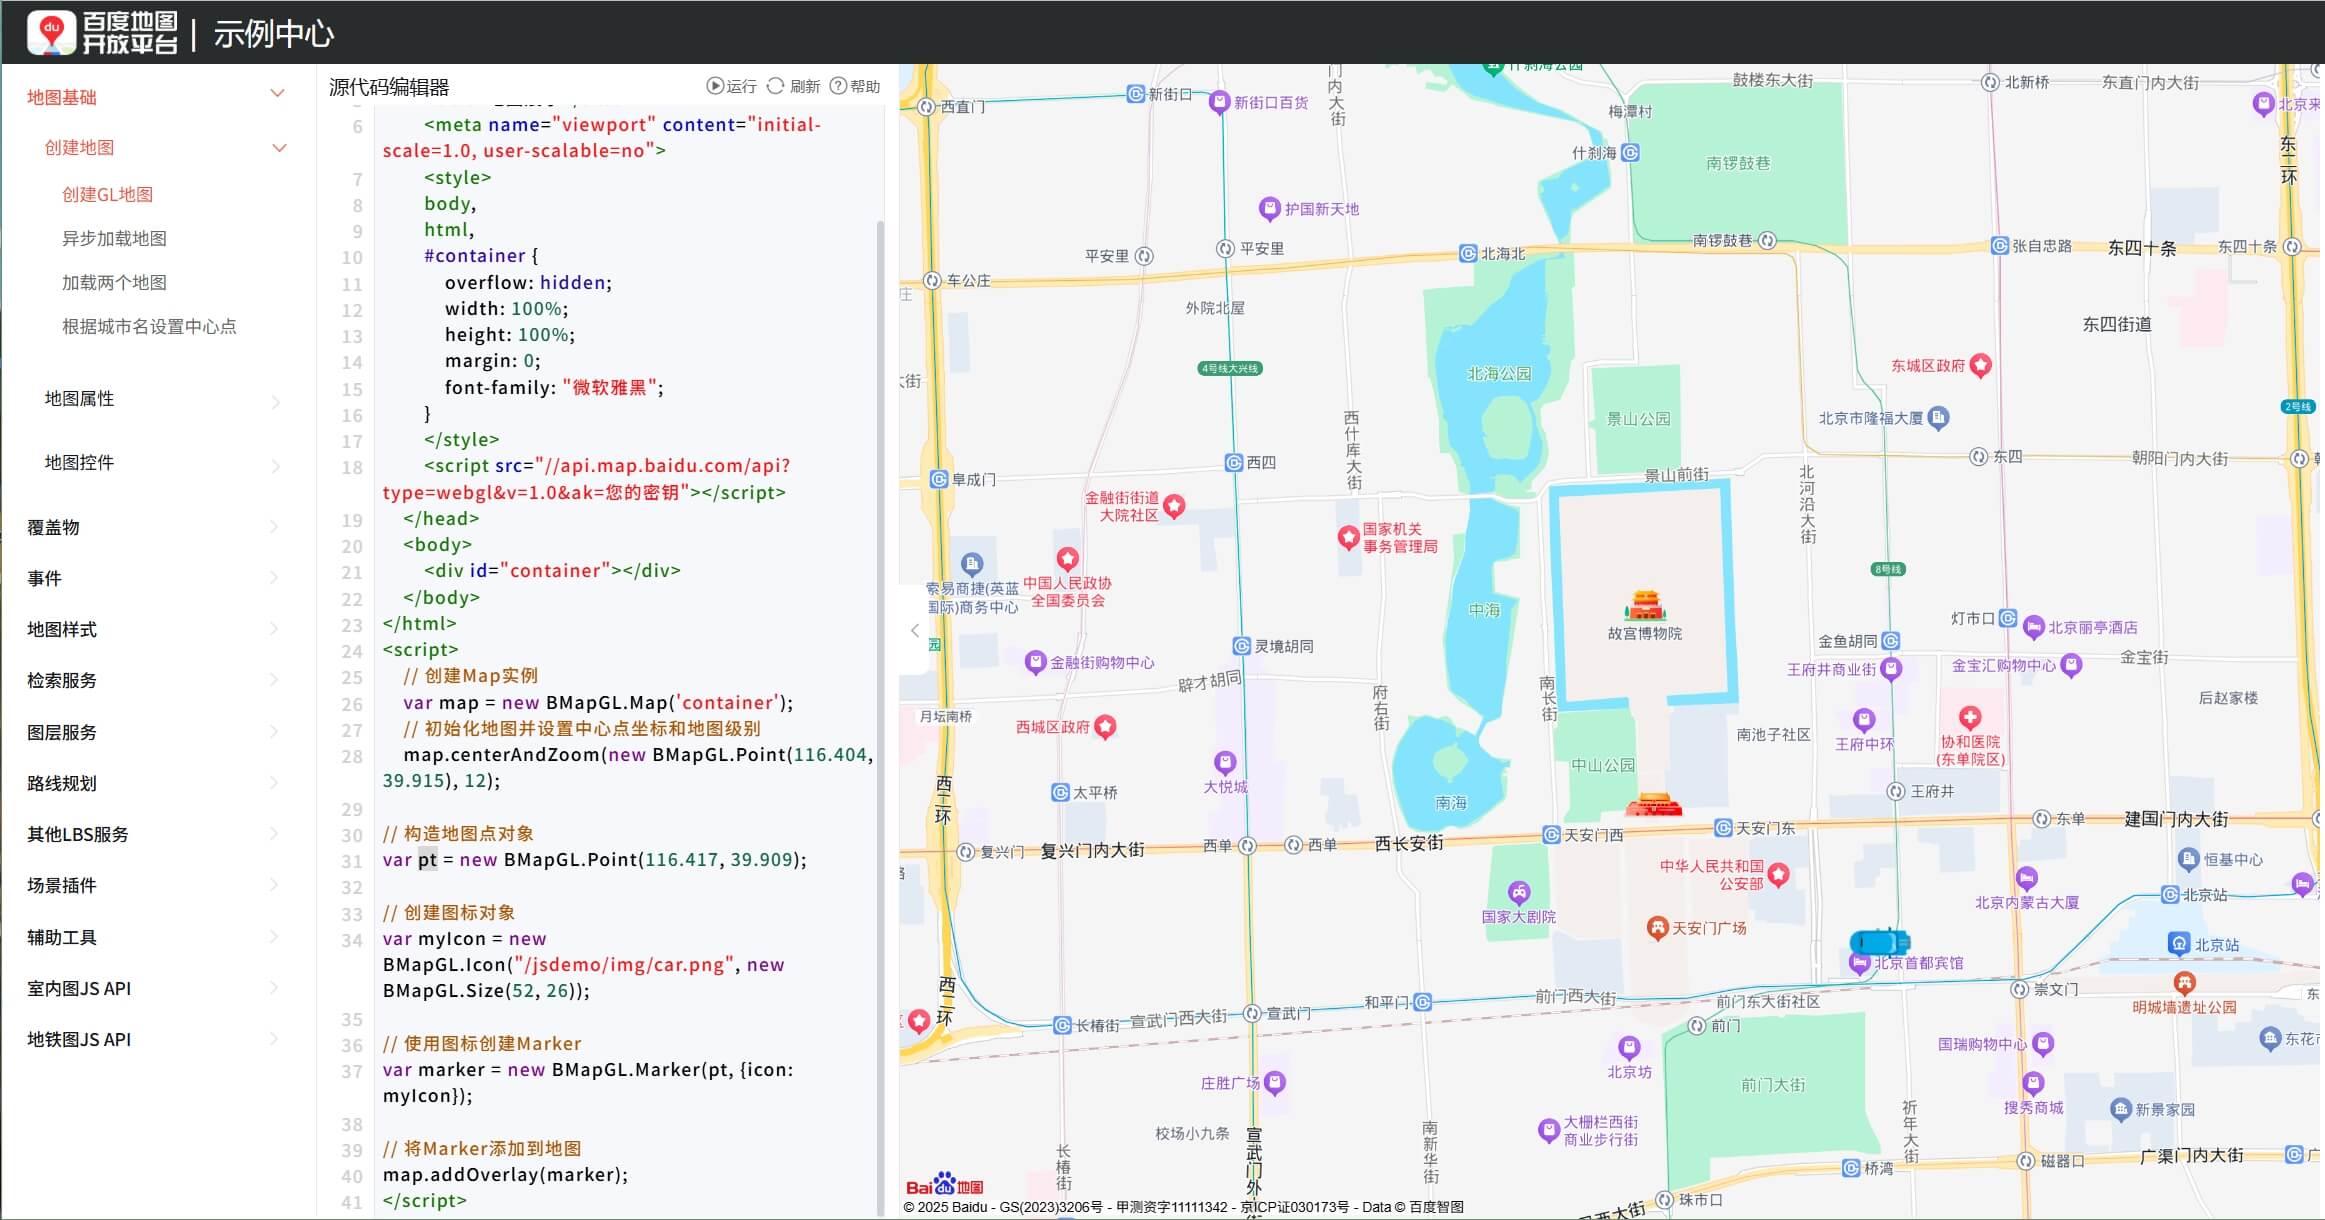The width and height of the screenshot is (2325, 1220).
Task: Open the 创建GL地图 example
Action: [x=107, y=194]
